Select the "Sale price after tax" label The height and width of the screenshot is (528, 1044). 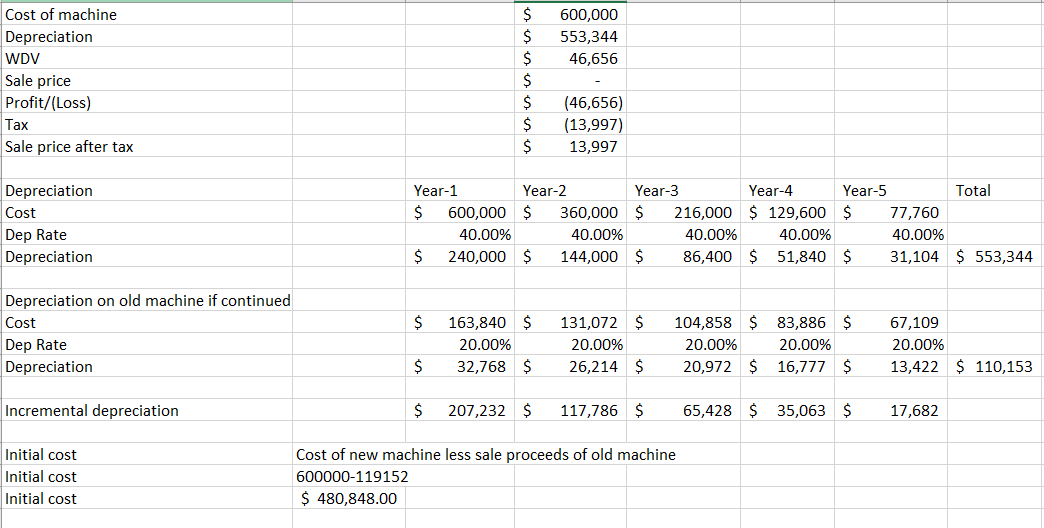70,147
